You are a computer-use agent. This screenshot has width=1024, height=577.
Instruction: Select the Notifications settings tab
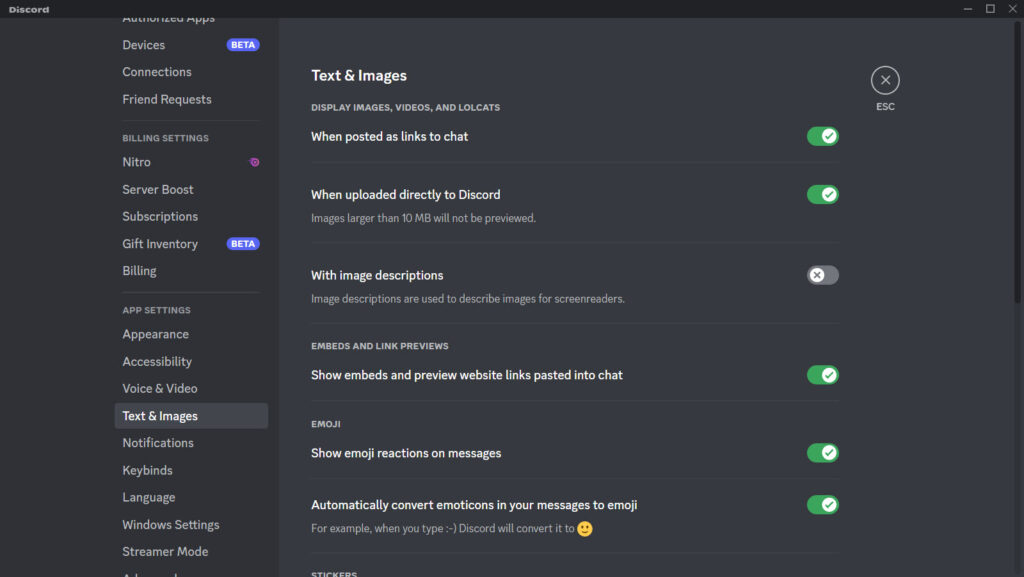tap(158, 443)
